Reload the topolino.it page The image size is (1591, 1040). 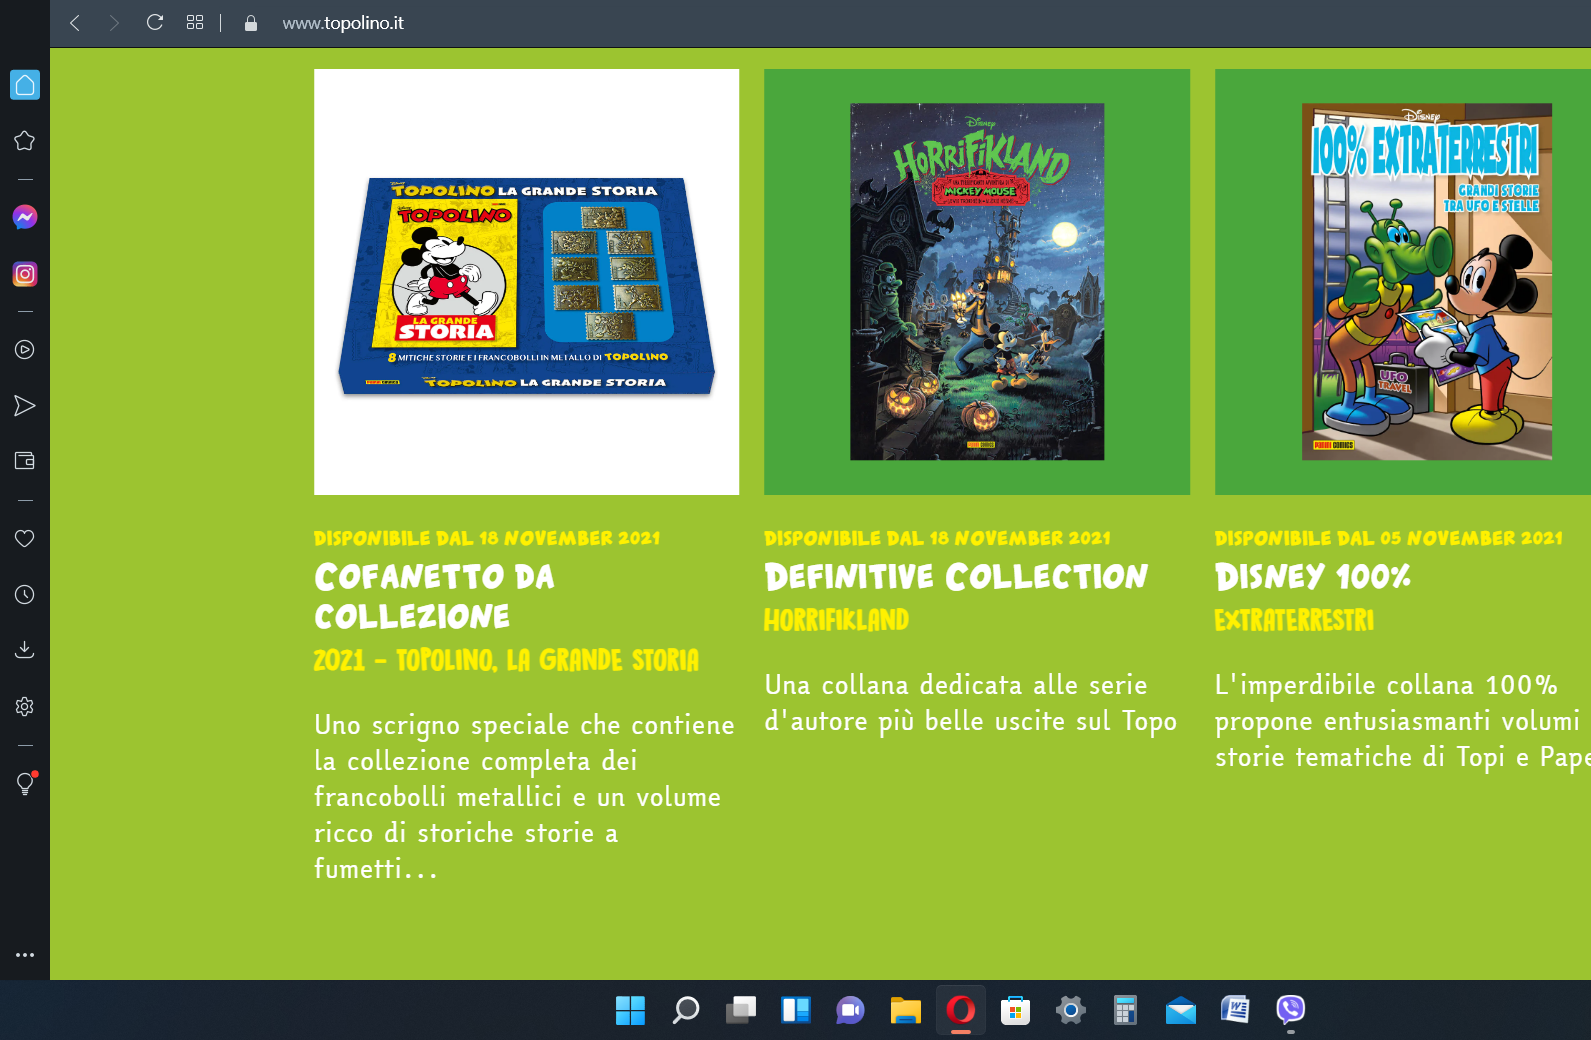[x=155, y=22]
